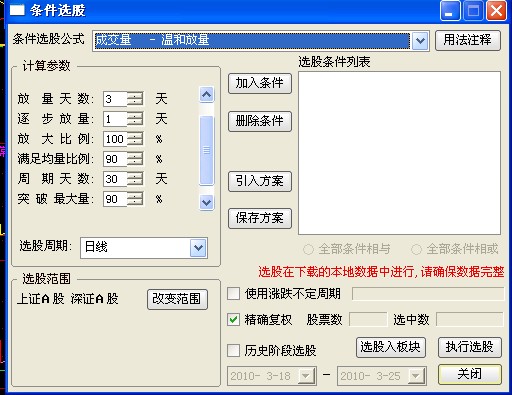Click the 执行选股 button
This screenshot has width=512, height=395.
(470, 347)
